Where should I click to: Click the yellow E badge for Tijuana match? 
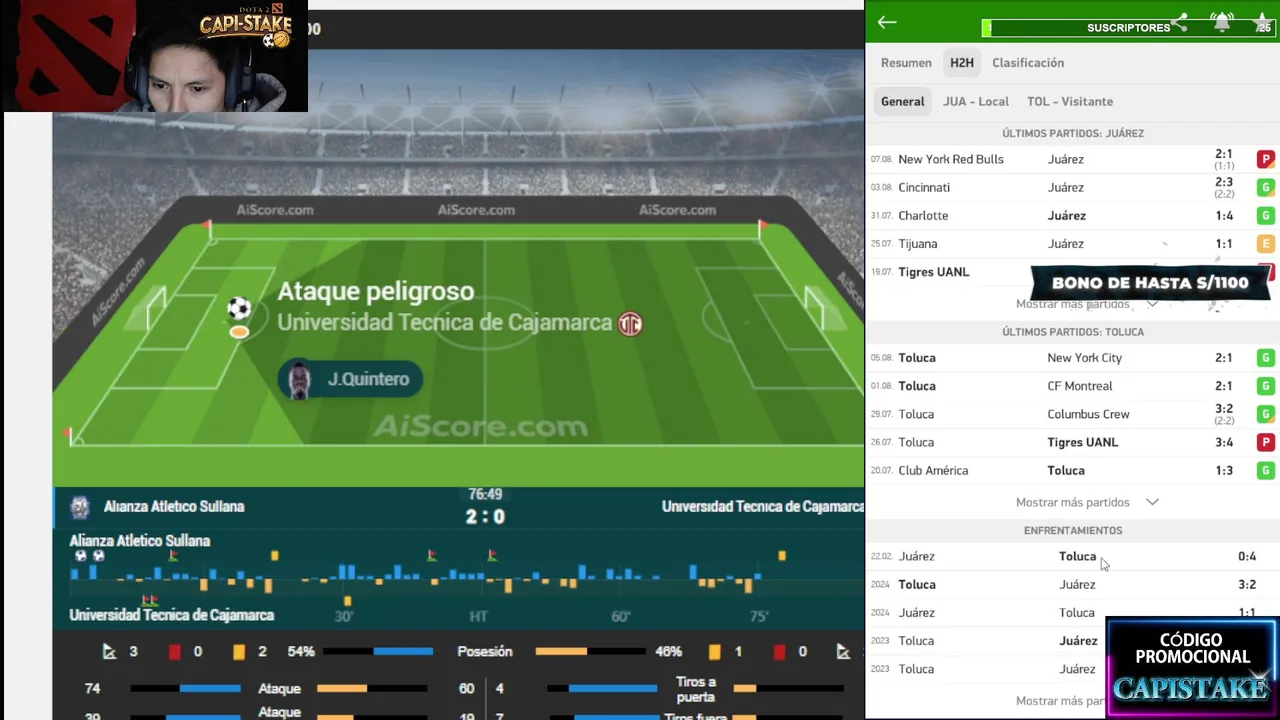(1265, 243)
